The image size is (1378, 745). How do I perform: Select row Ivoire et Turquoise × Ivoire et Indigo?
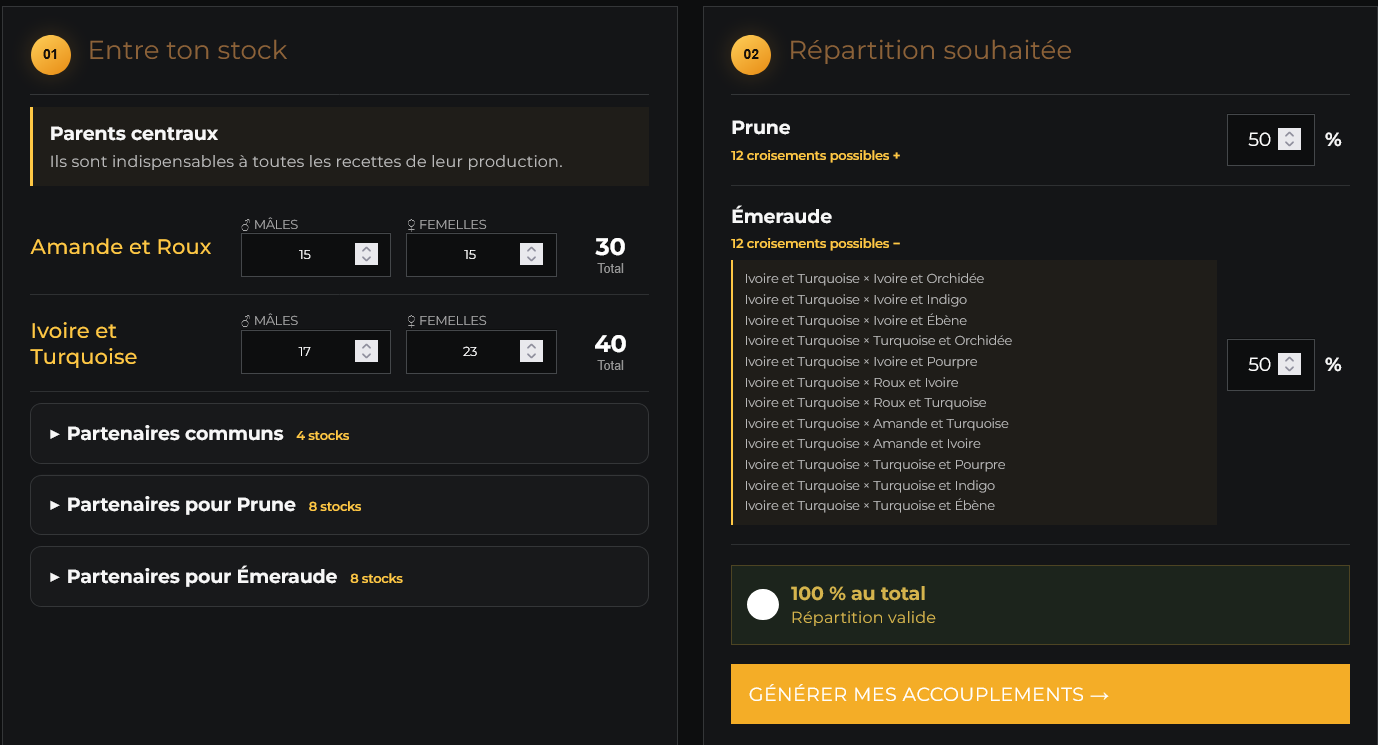tap(856, 300)
